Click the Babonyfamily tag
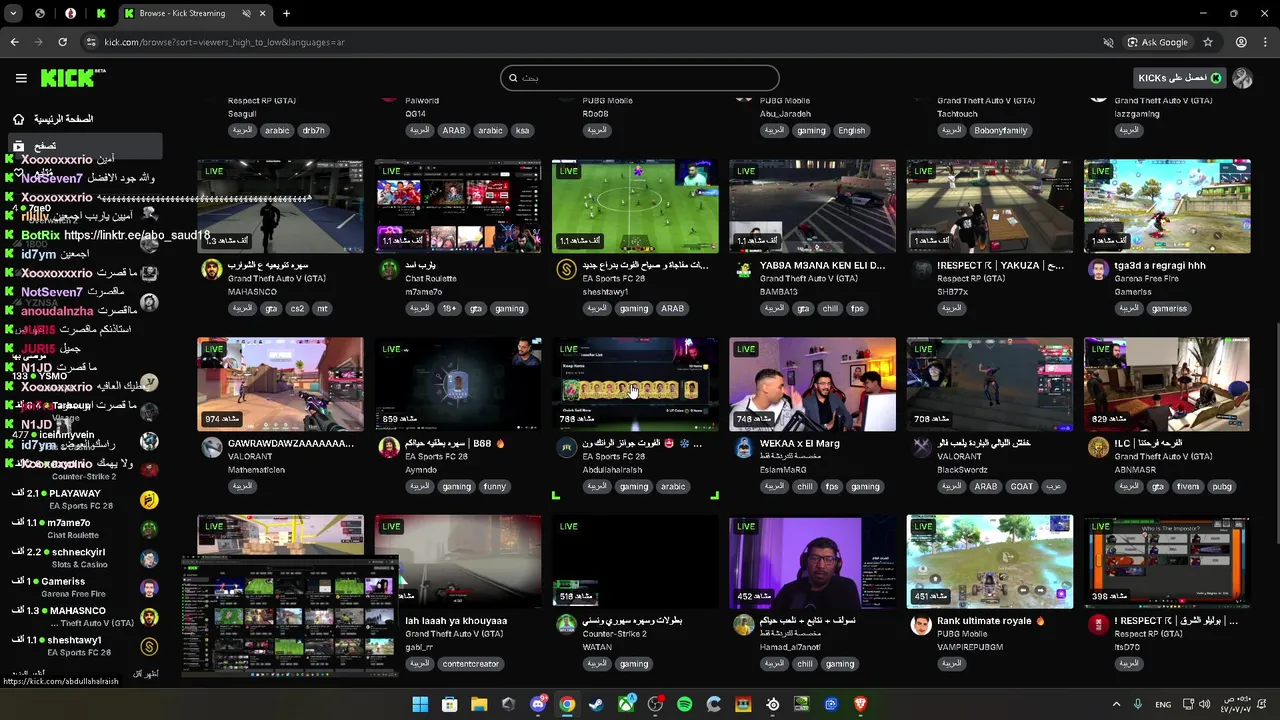This screenshot has width=1280, height=720. (x=1001, y=130)
